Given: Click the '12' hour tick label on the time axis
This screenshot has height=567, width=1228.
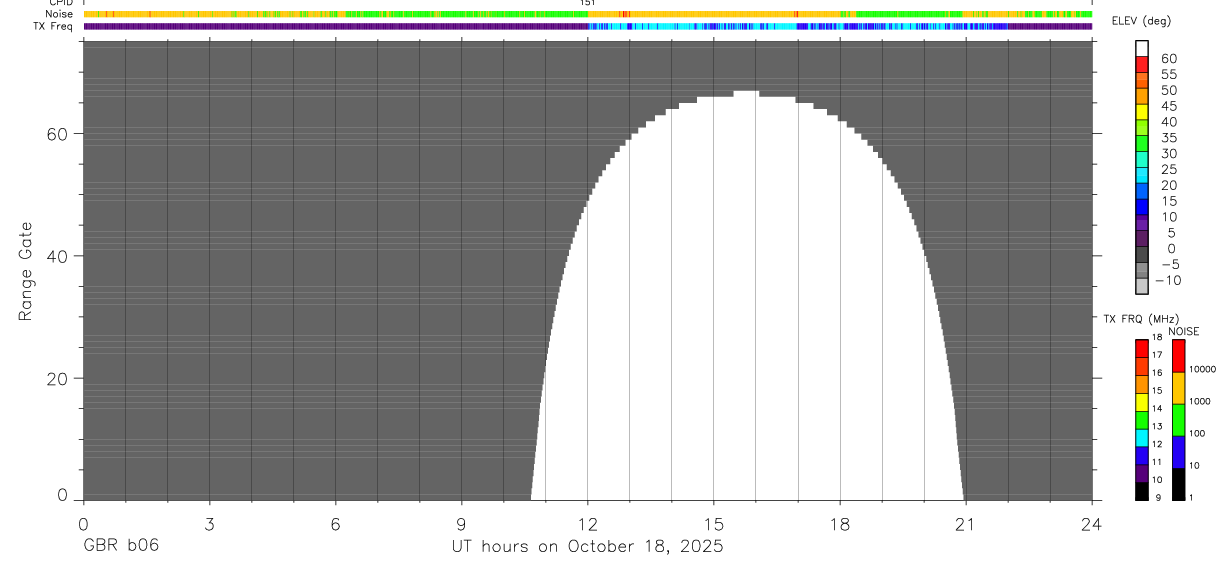Looking at the screenshot, I should point(588,523).
